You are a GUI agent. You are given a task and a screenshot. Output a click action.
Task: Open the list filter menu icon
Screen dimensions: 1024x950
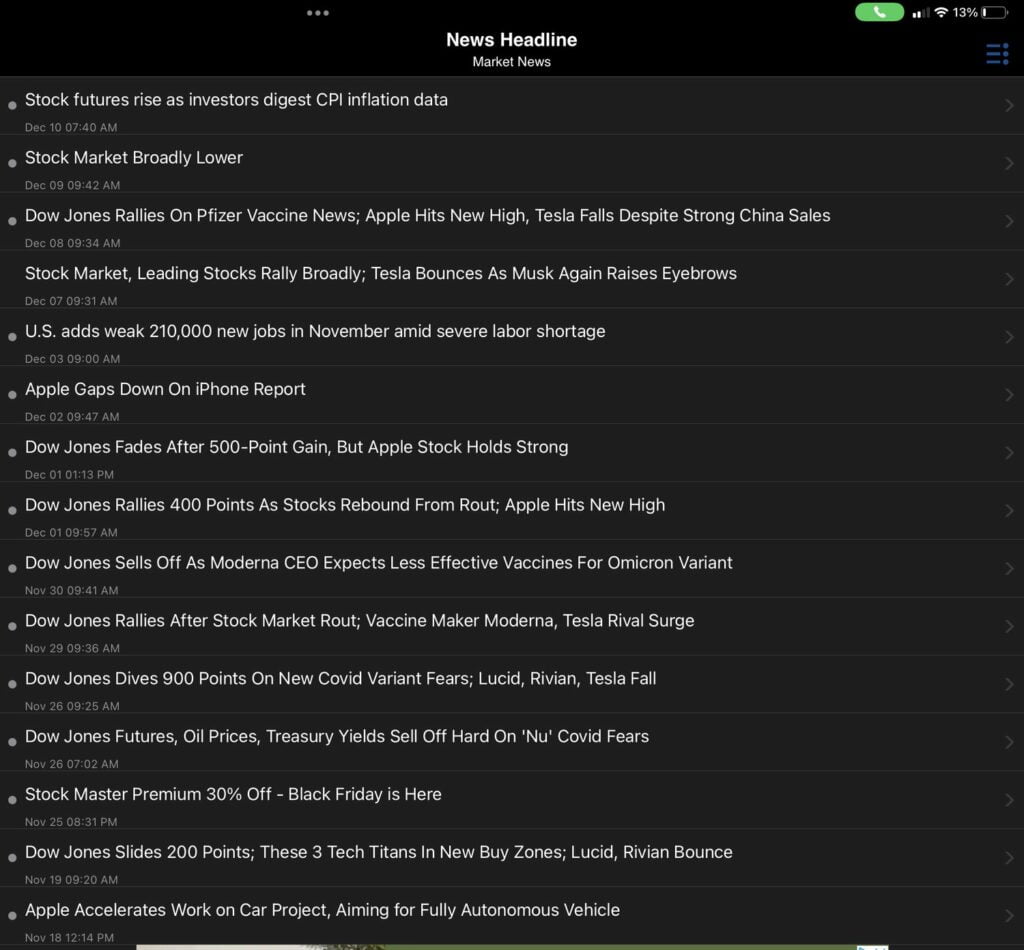(997, 54)
